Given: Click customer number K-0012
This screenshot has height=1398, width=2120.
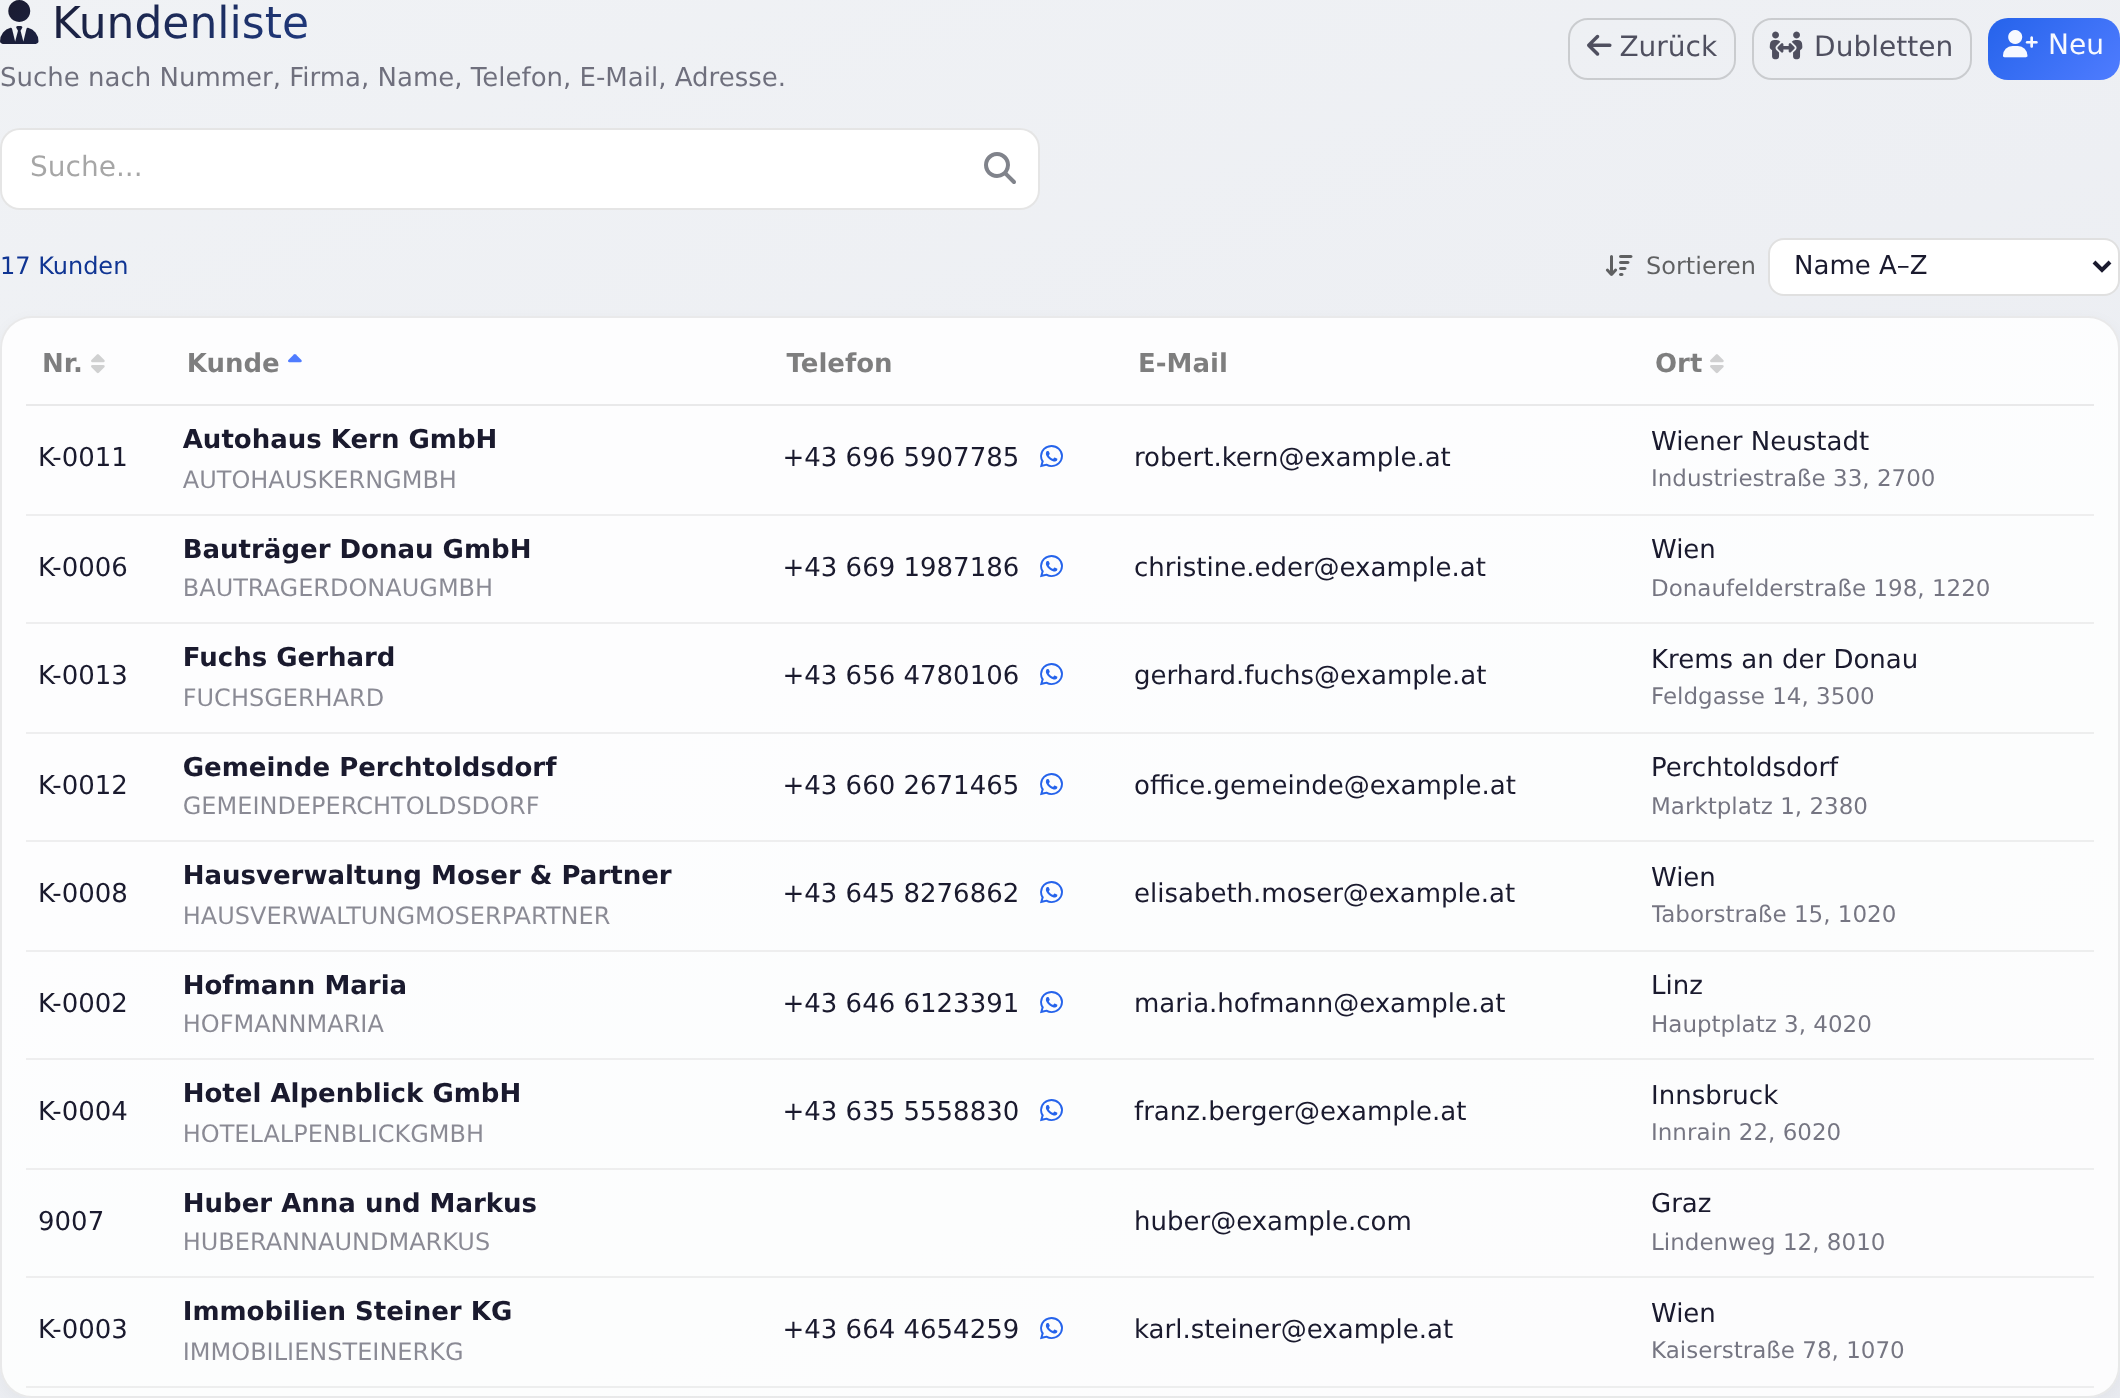Looking at the screenshot, I should coord(83,785).
